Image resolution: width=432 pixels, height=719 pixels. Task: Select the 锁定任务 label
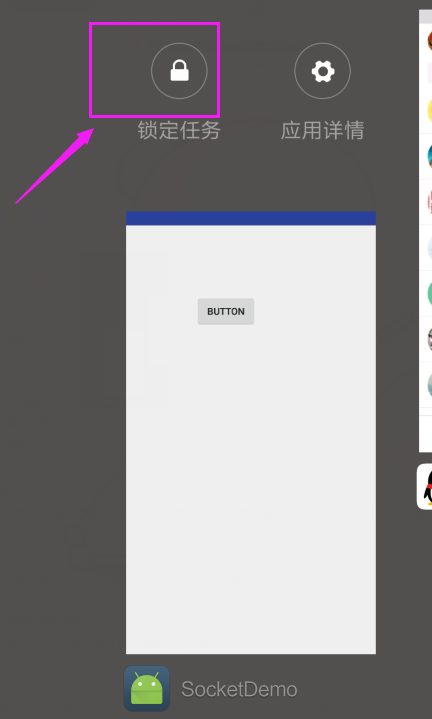179,130
